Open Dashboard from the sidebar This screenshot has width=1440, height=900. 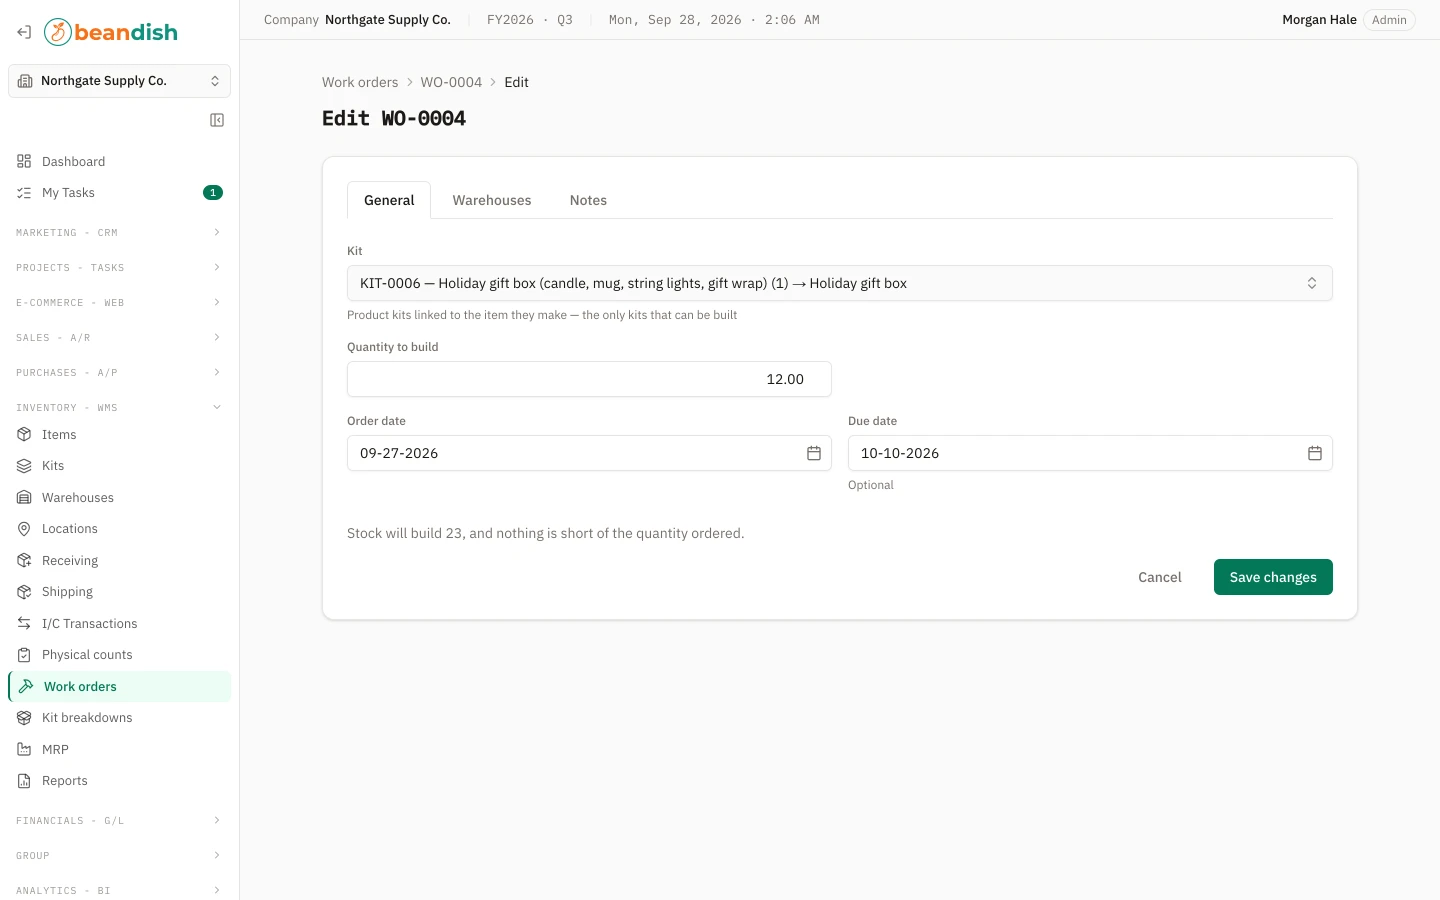pos(119,161)
